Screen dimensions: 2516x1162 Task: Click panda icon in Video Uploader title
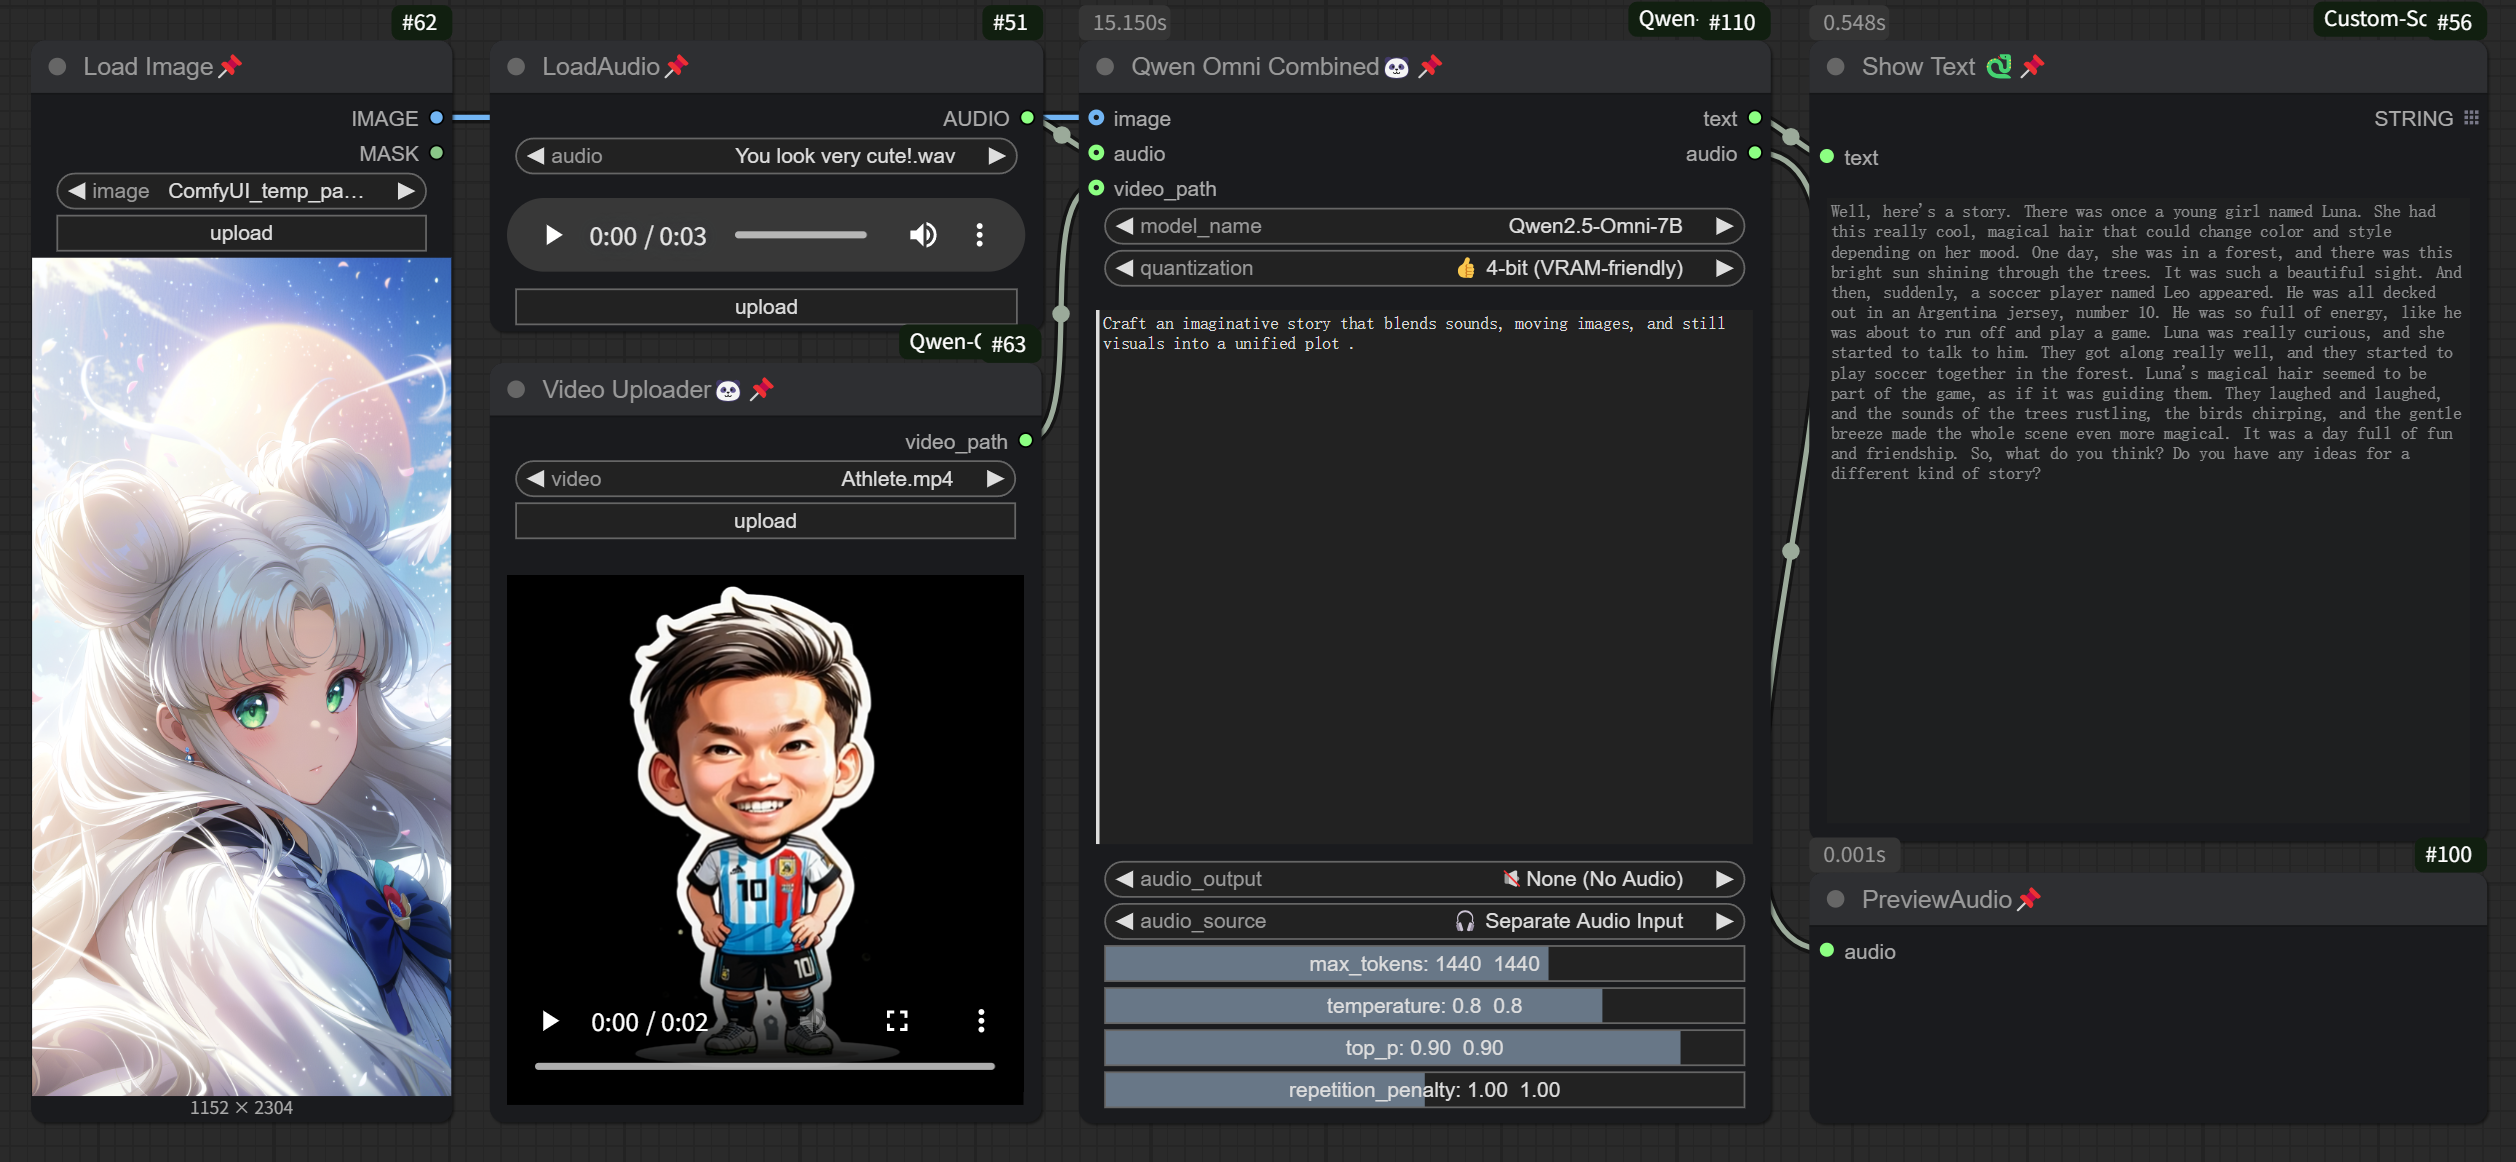pyautogui.click(x=728, y=390)
